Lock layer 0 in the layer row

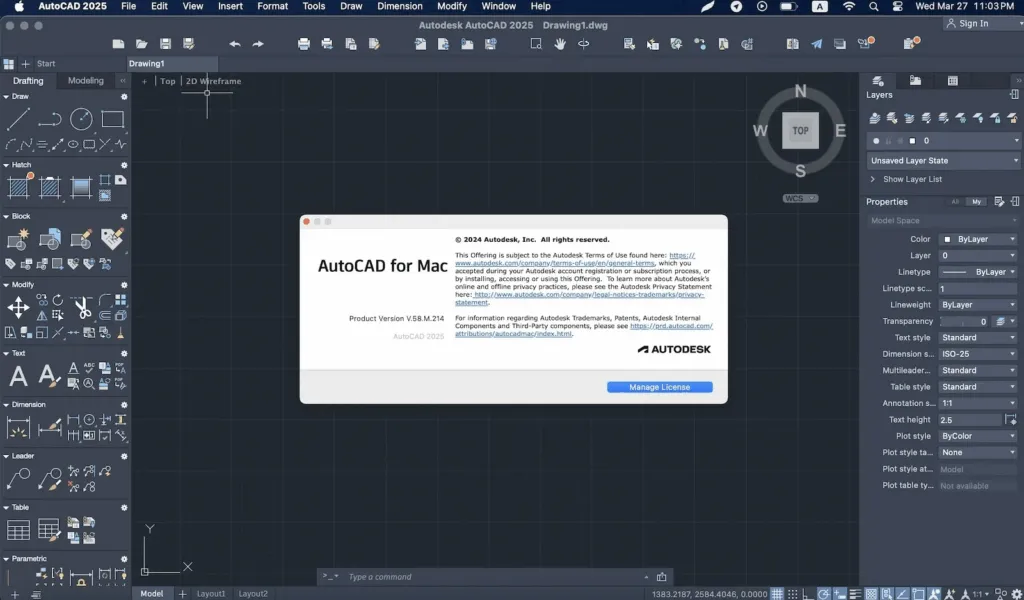point(900,140)
